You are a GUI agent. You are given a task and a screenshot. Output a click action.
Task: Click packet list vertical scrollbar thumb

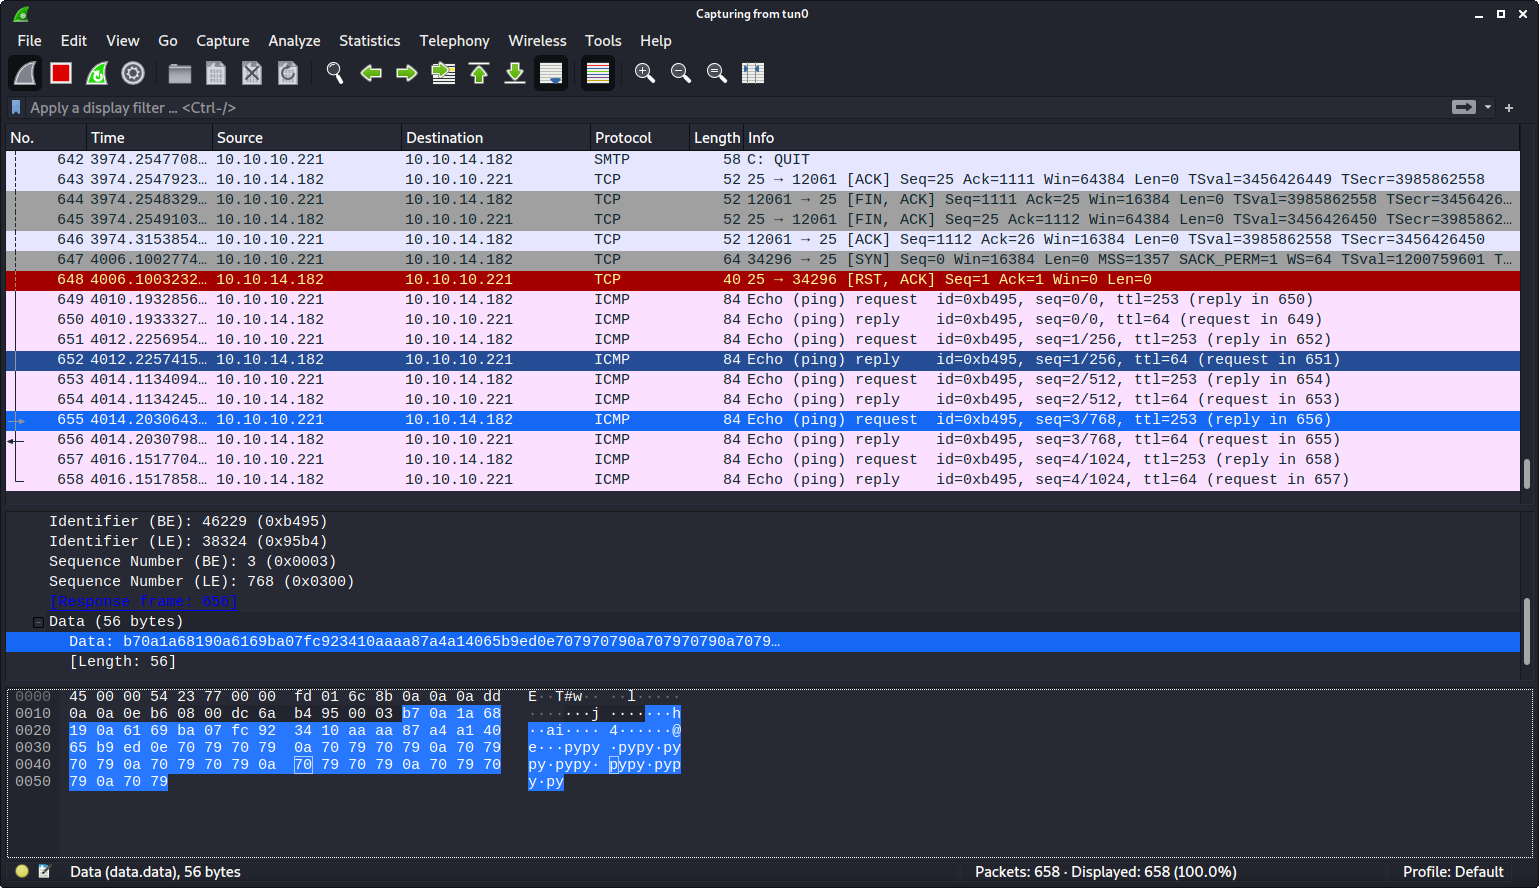[1527, 474]
